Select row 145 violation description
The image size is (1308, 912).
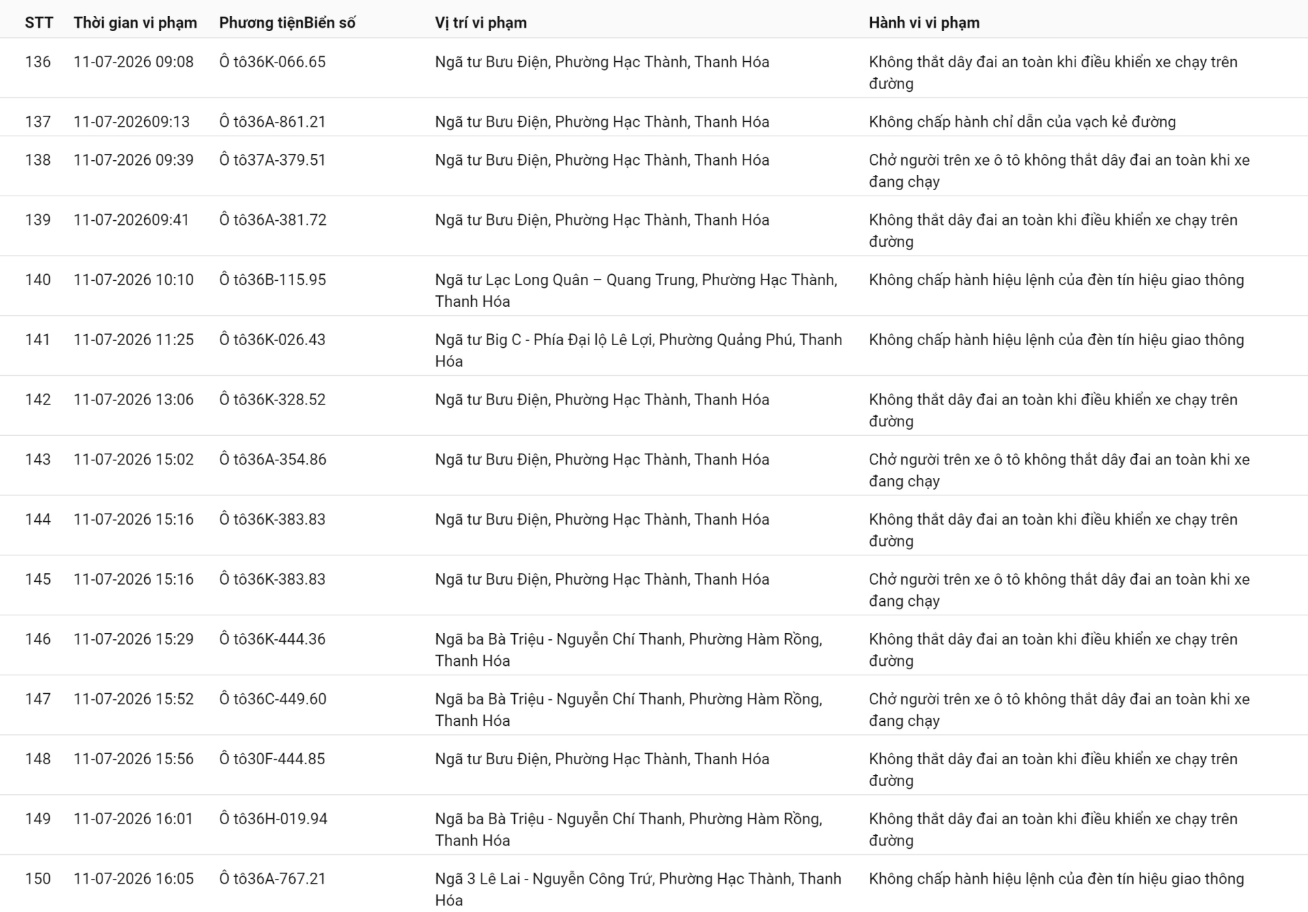[x=1059, y=590]
